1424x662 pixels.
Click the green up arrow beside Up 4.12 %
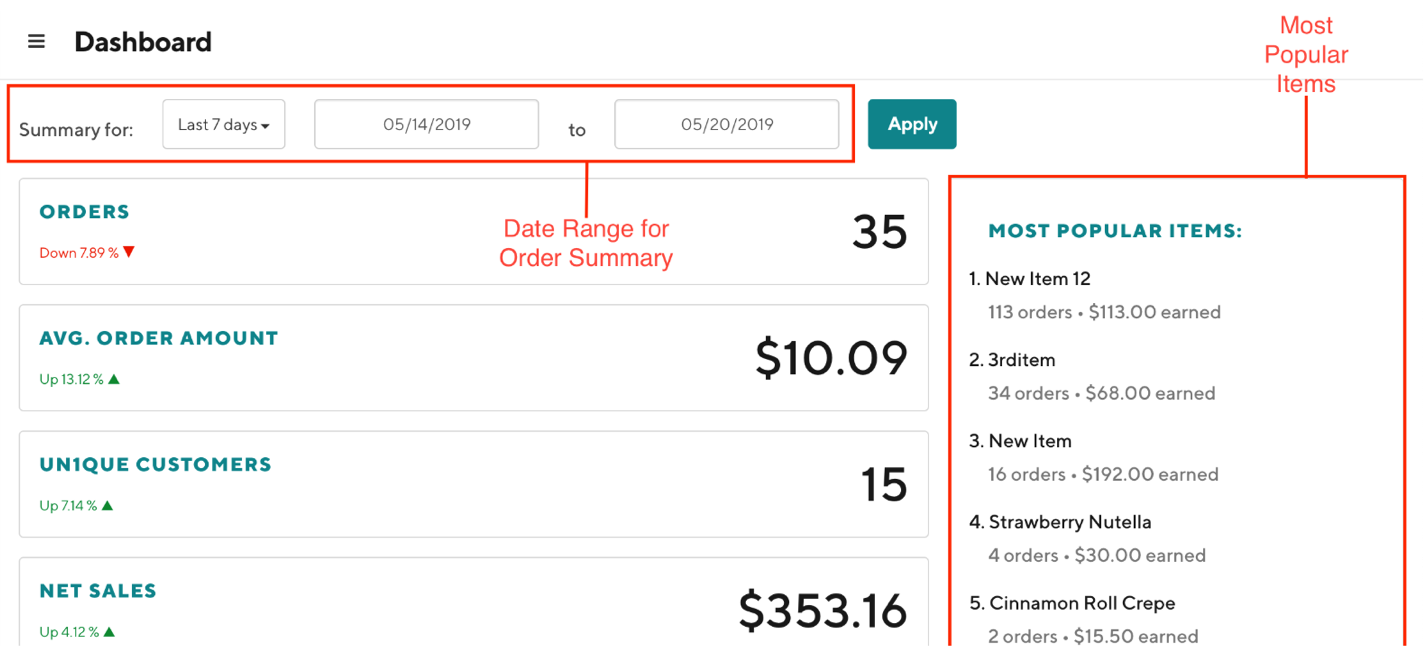tap(109, 632)
